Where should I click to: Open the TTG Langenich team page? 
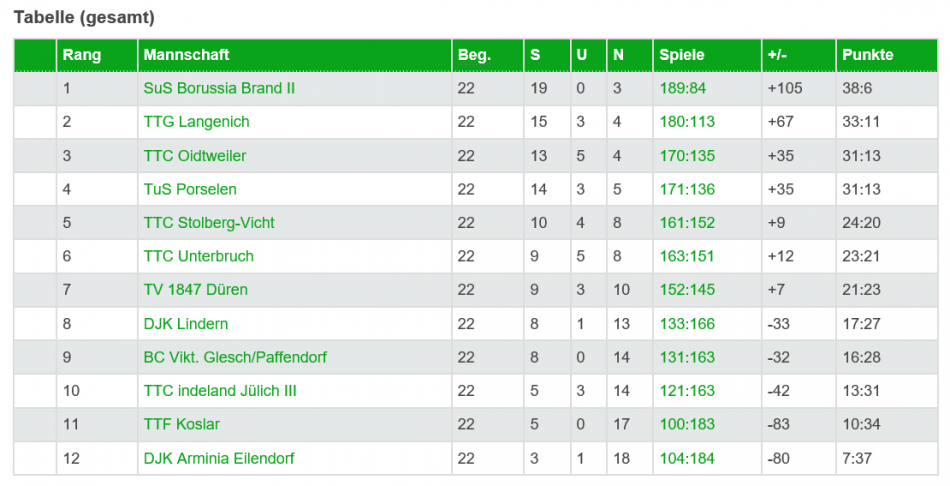pyautogui.click(x=196, y=122)
